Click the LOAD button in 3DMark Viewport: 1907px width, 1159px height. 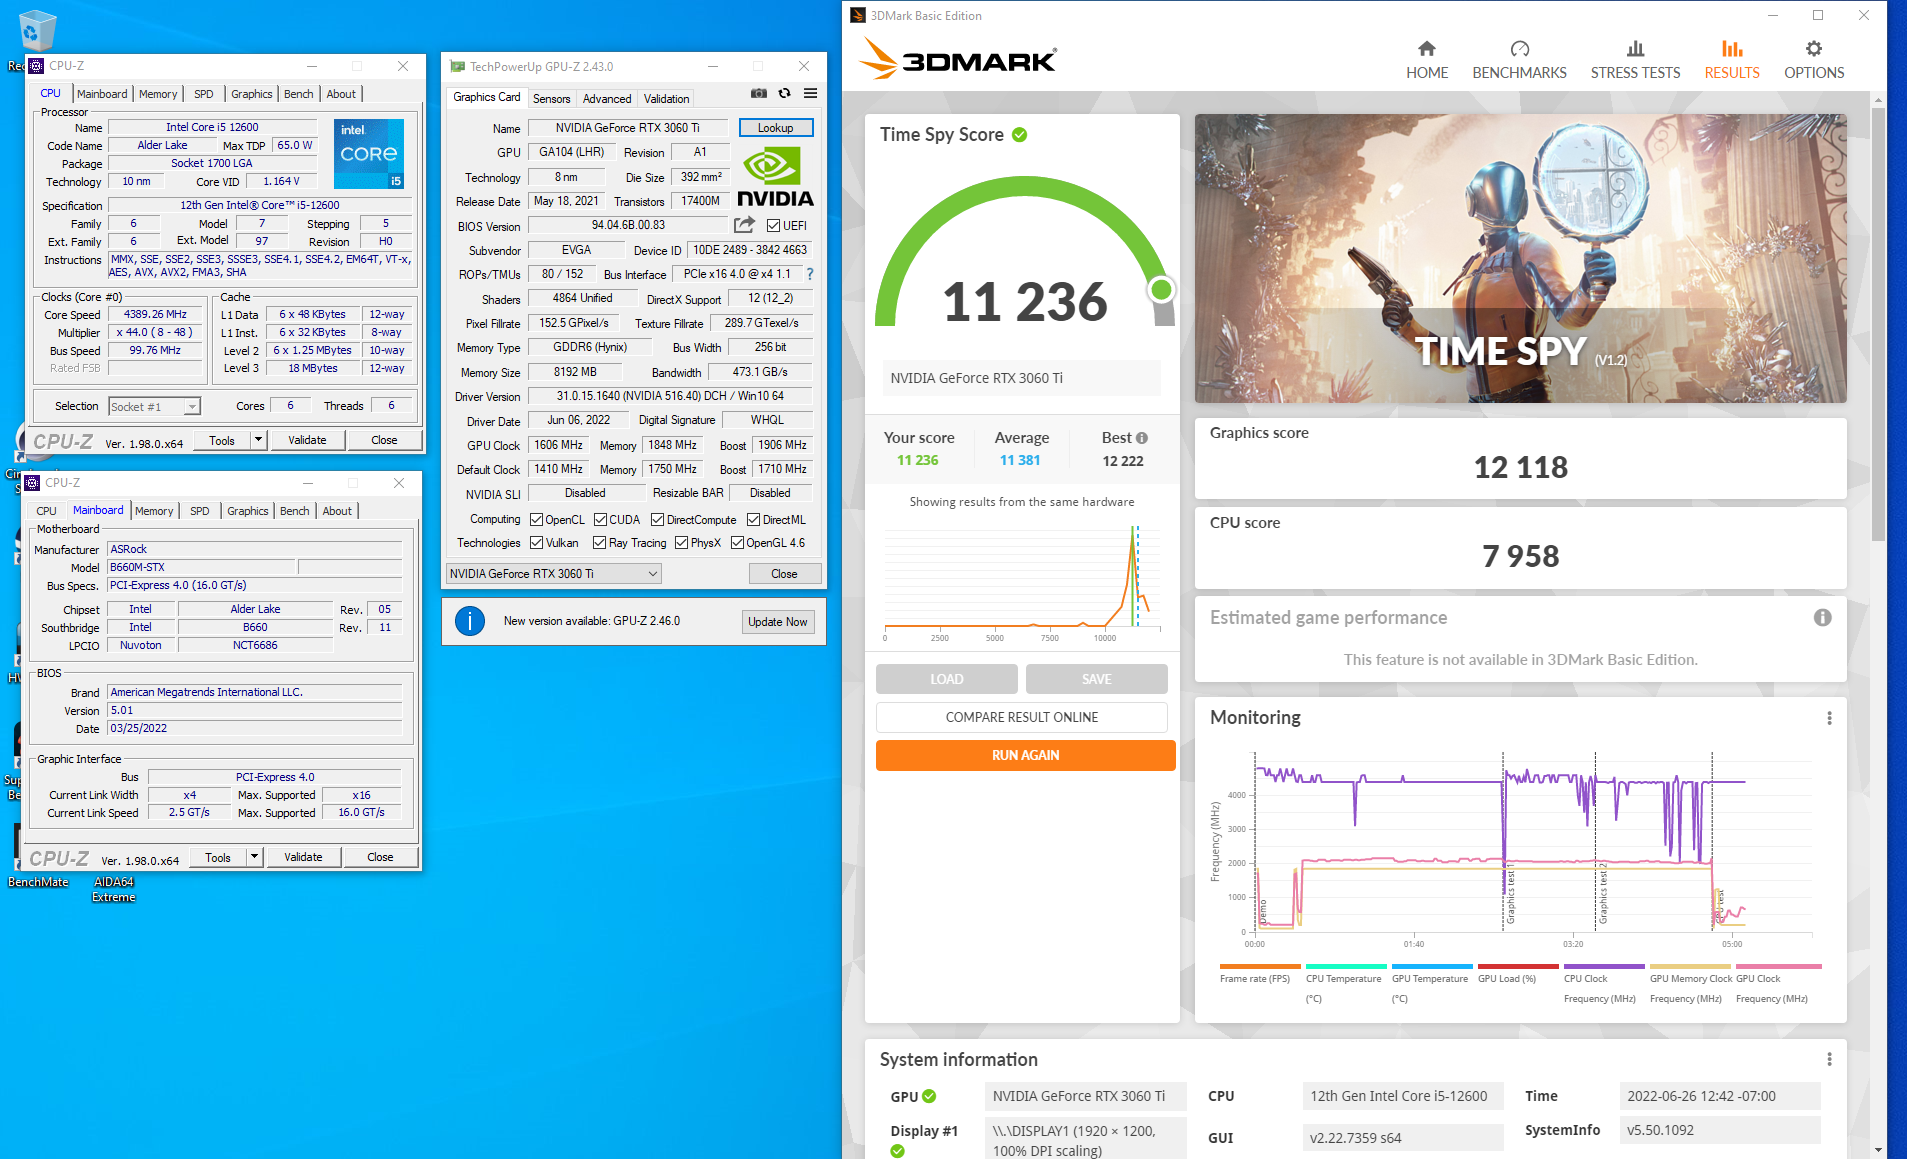(946, 679)
